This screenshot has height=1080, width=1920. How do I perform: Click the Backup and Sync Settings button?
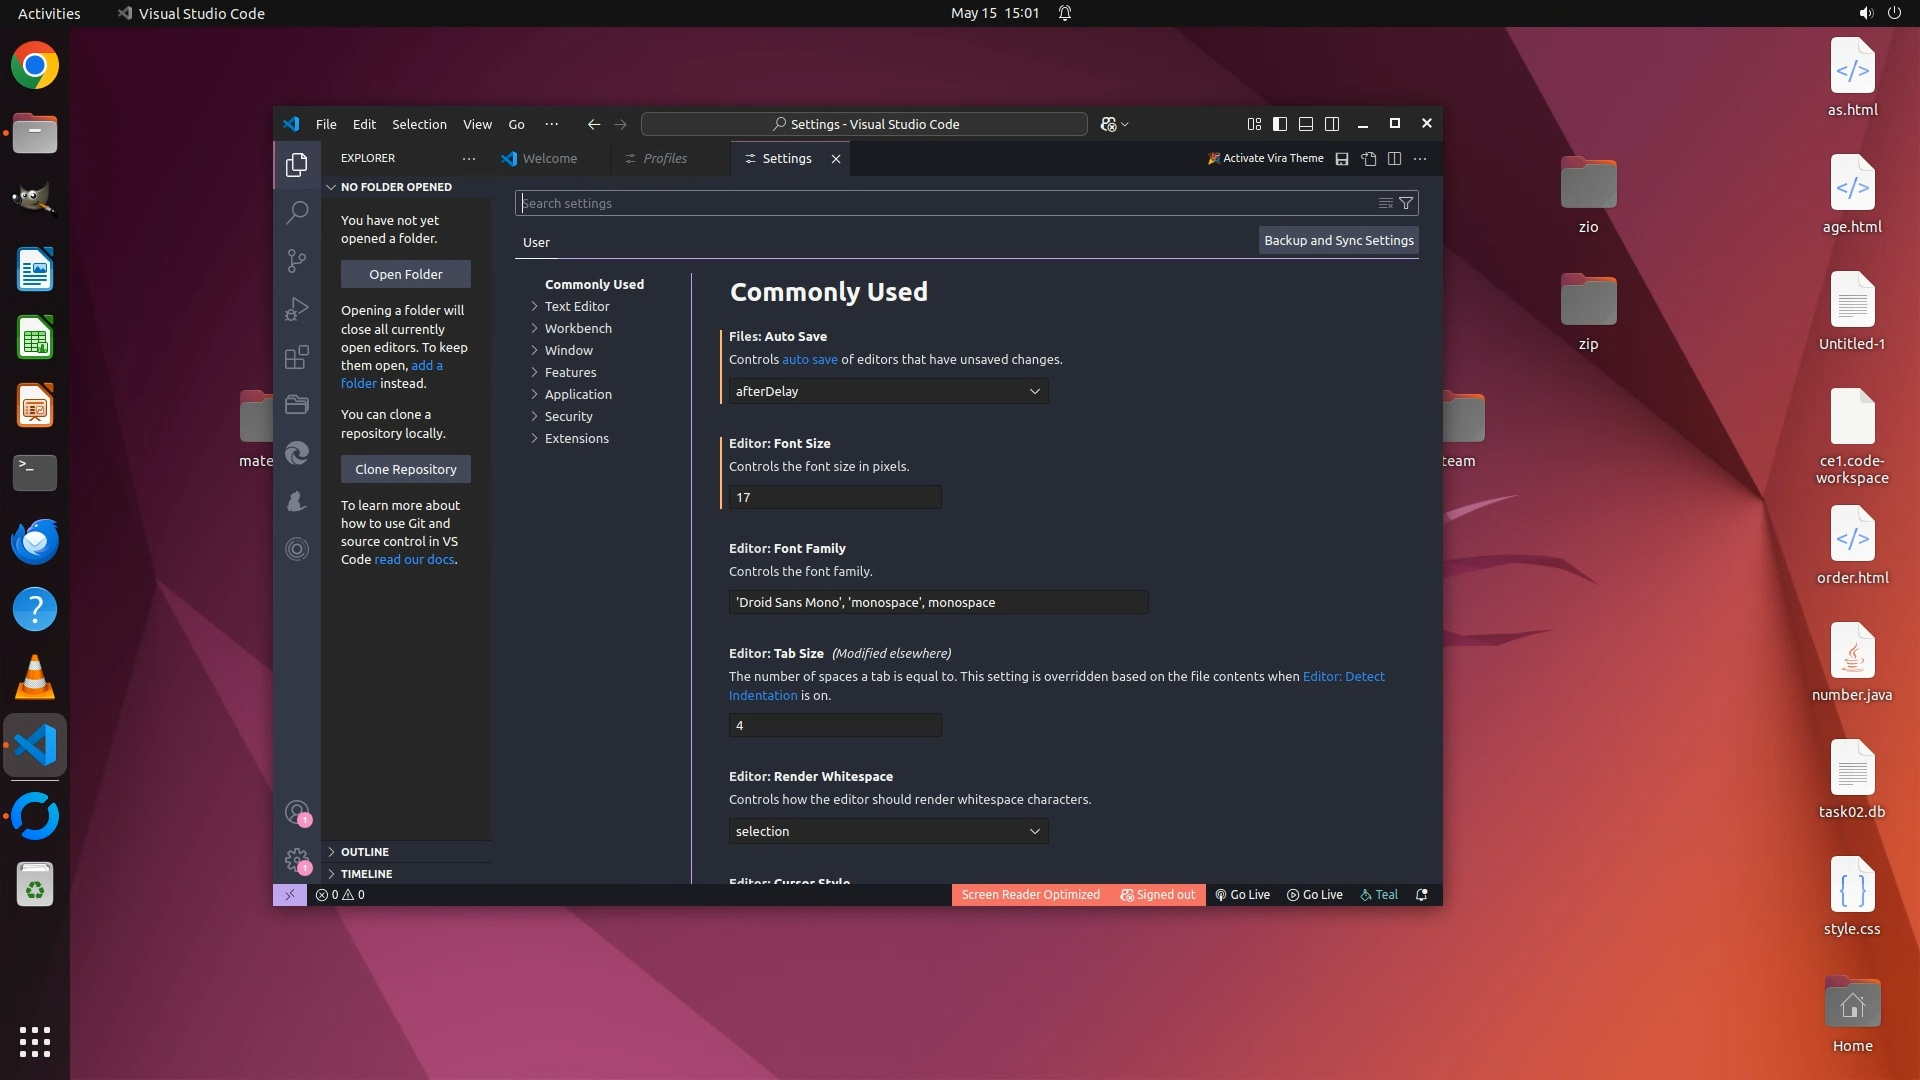(1338, 240)
